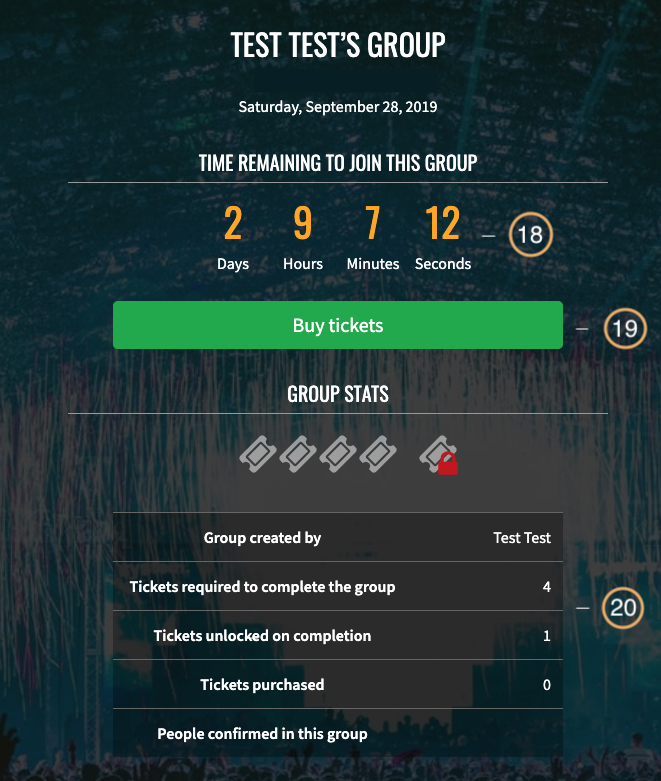The height and width of the screenshot is (781, 661).
Task: Click the first grey ticket icon
Action: [x=258, y=454]
